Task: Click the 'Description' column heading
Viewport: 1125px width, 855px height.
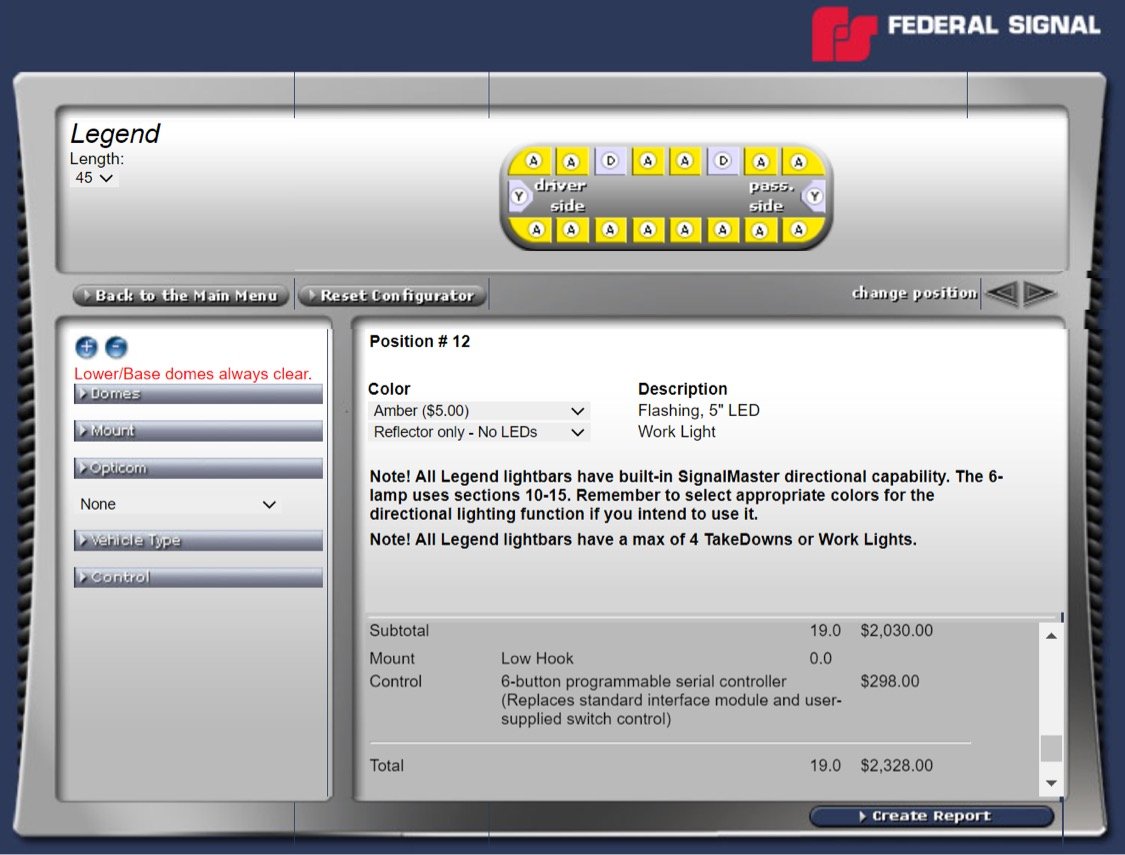Action: tap(682, 389)
